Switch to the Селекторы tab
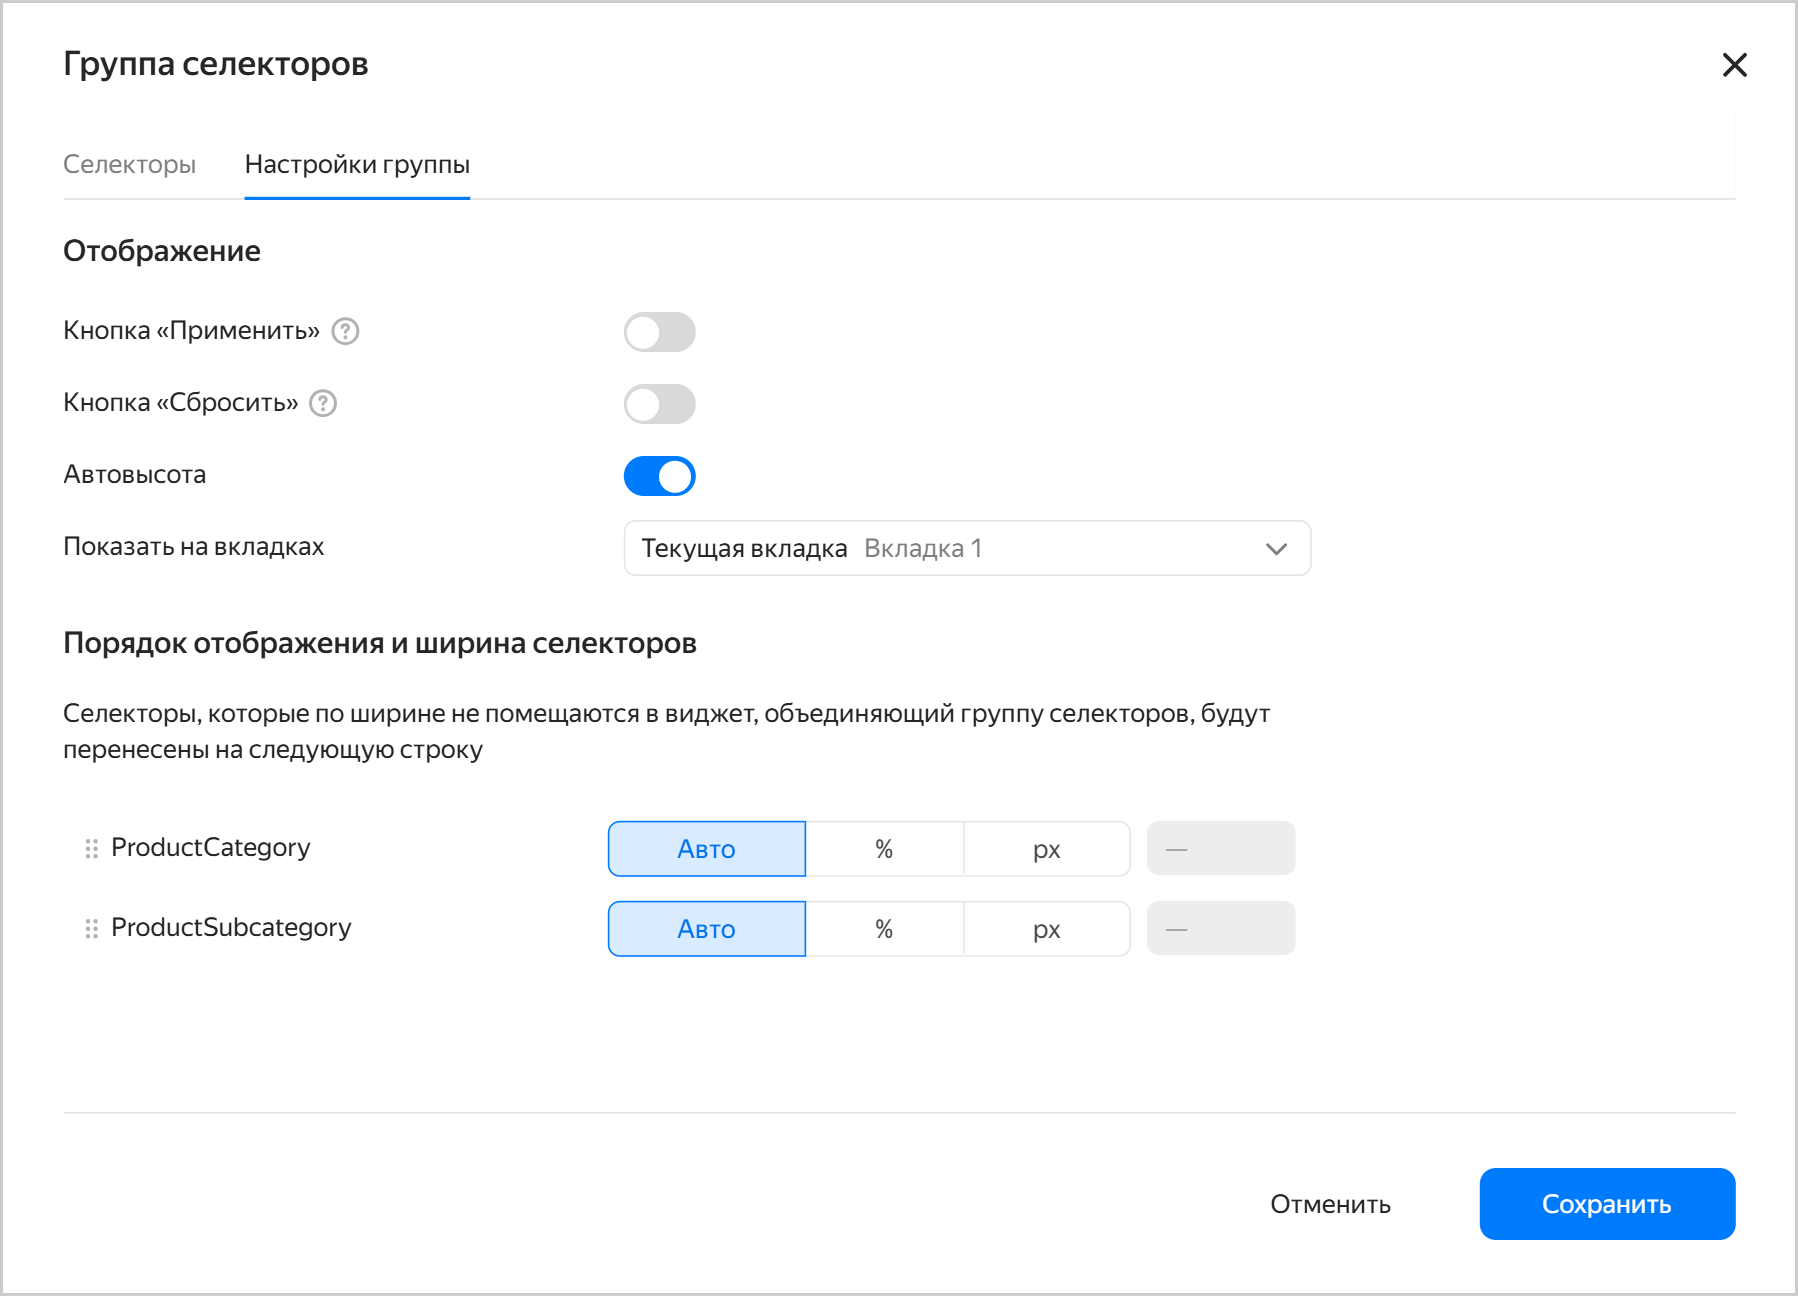Image resolution: width=1798 pixels, height=1296 pixels. tap(129, 165)
